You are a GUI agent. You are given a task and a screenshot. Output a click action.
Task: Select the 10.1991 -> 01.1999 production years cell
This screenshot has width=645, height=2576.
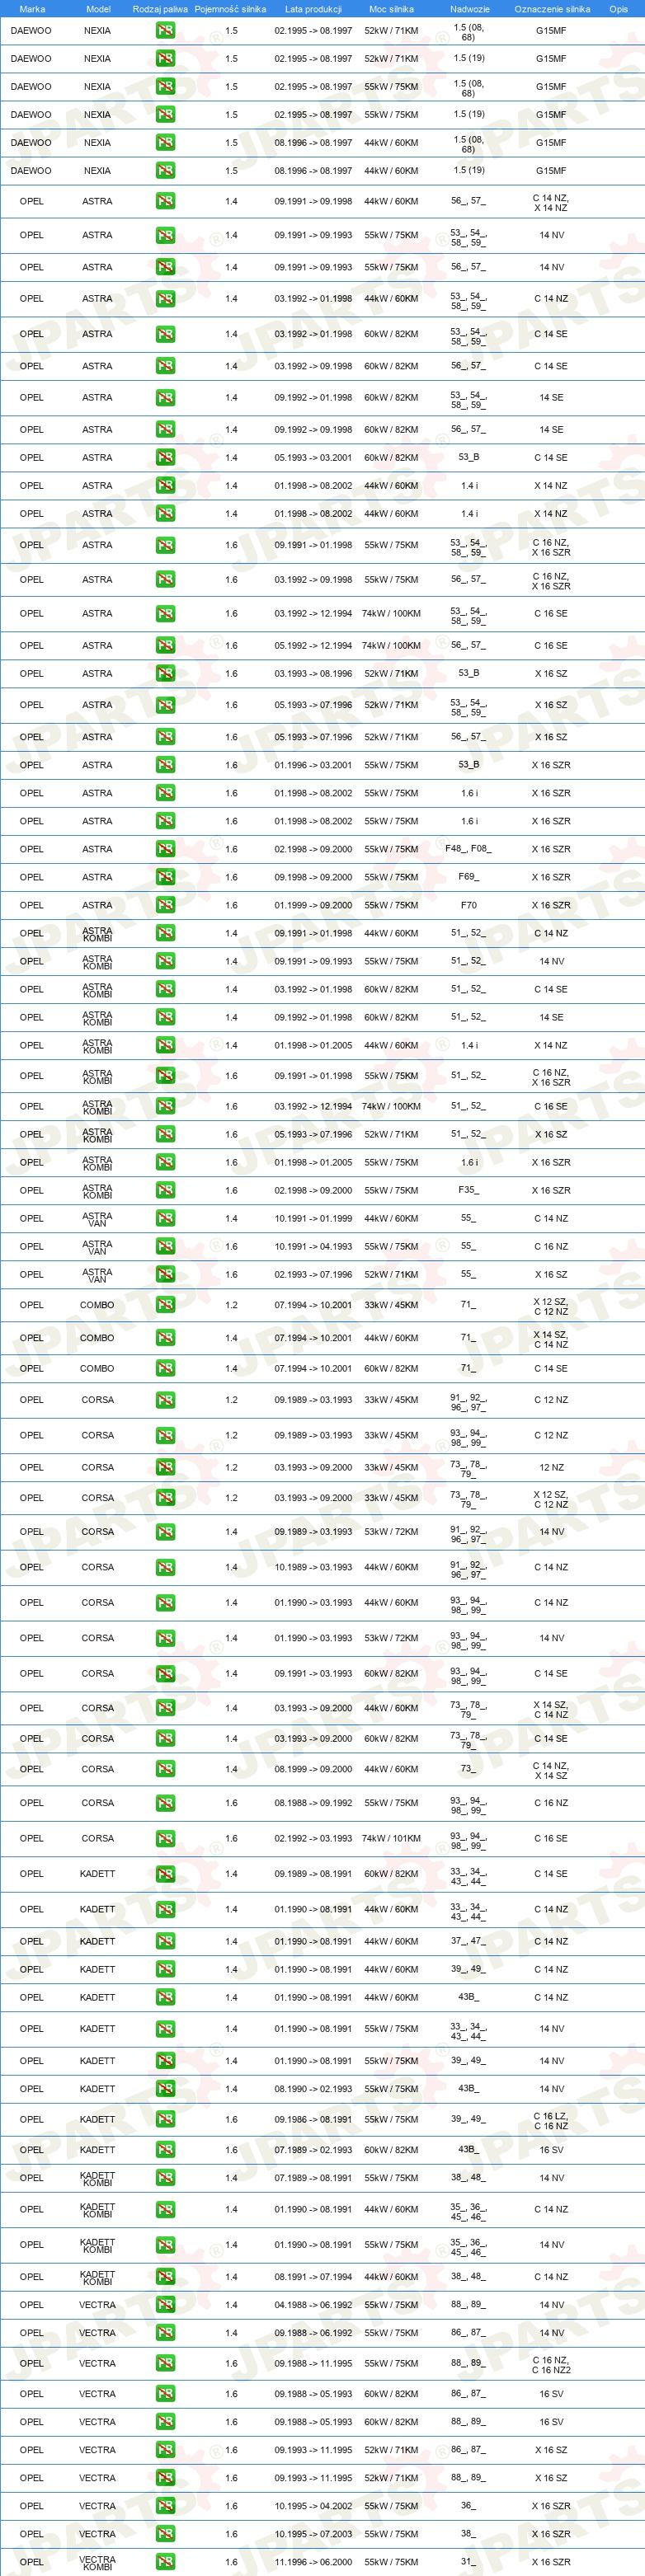click(x=313, y=1219)
